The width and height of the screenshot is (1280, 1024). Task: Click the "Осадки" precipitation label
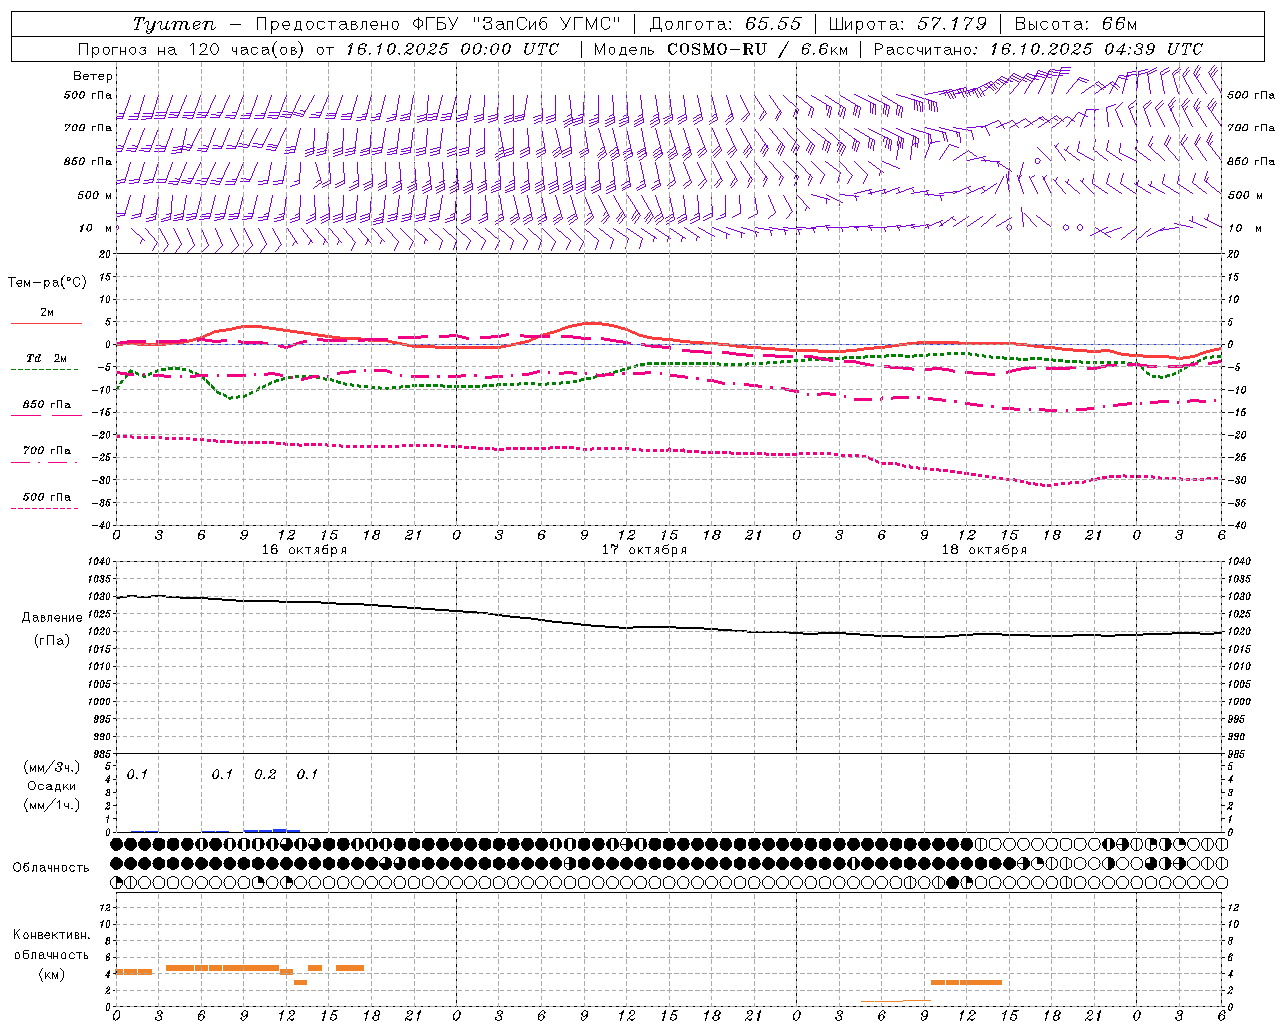click(x=51, y=787)
